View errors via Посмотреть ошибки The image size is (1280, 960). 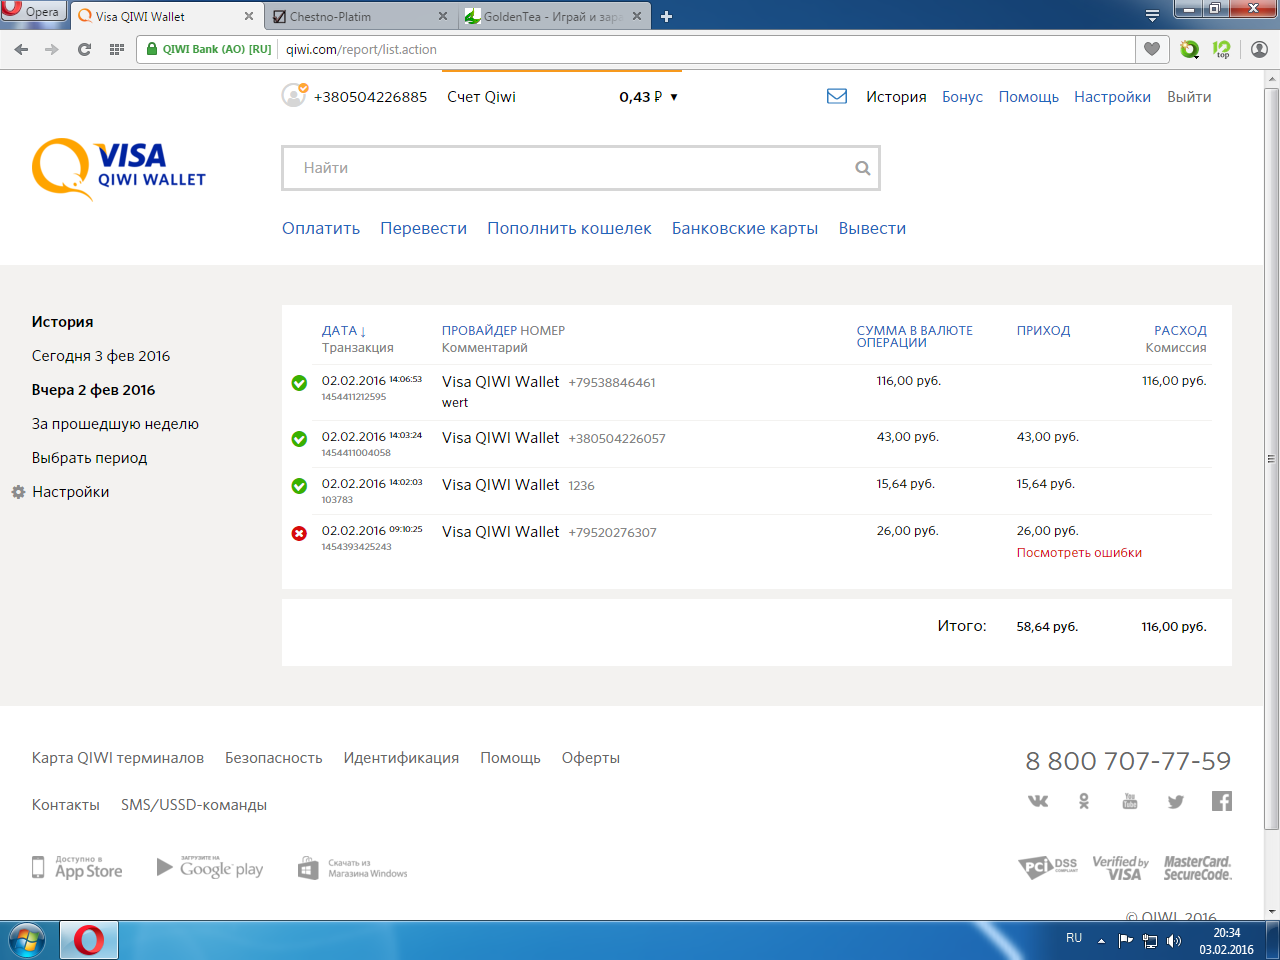tap(1079, 553)
